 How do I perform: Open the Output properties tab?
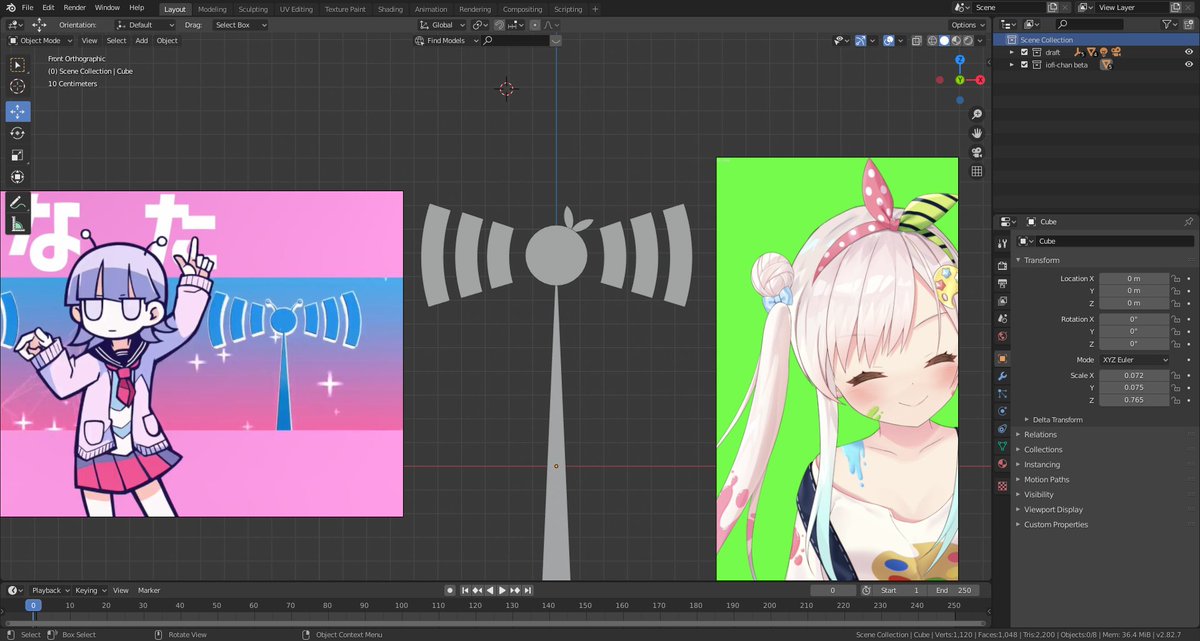(1002, 284)
